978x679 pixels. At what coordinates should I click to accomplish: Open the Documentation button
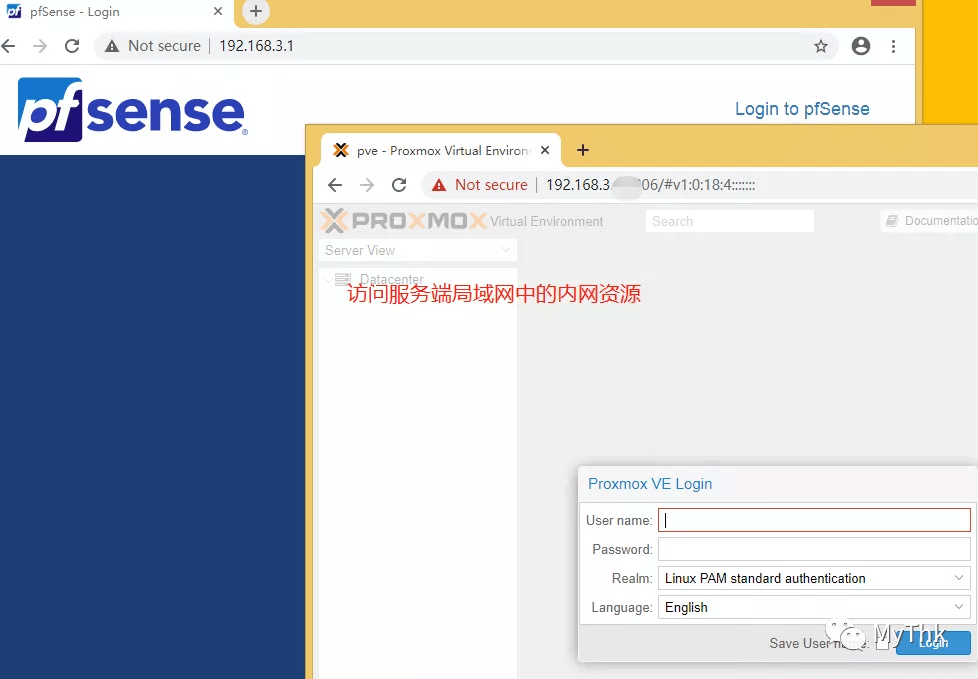(x=930, y=221)
